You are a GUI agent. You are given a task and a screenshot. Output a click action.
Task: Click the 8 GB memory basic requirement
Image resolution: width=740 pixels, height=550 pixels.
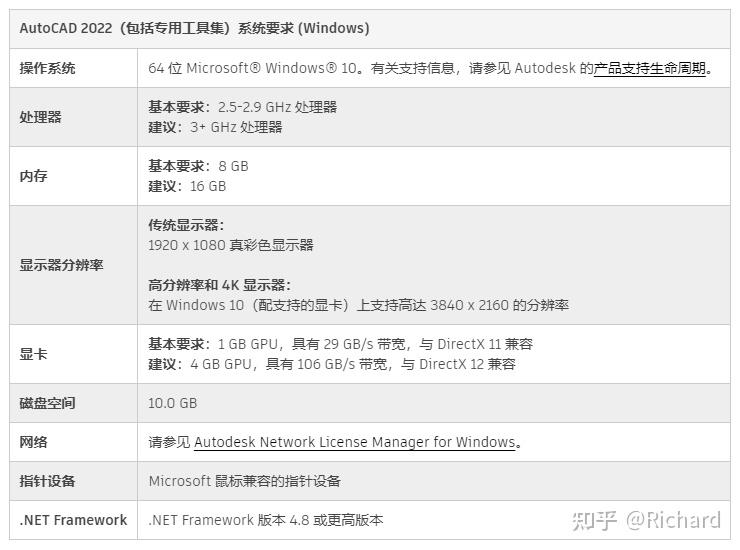click(198, 166)
